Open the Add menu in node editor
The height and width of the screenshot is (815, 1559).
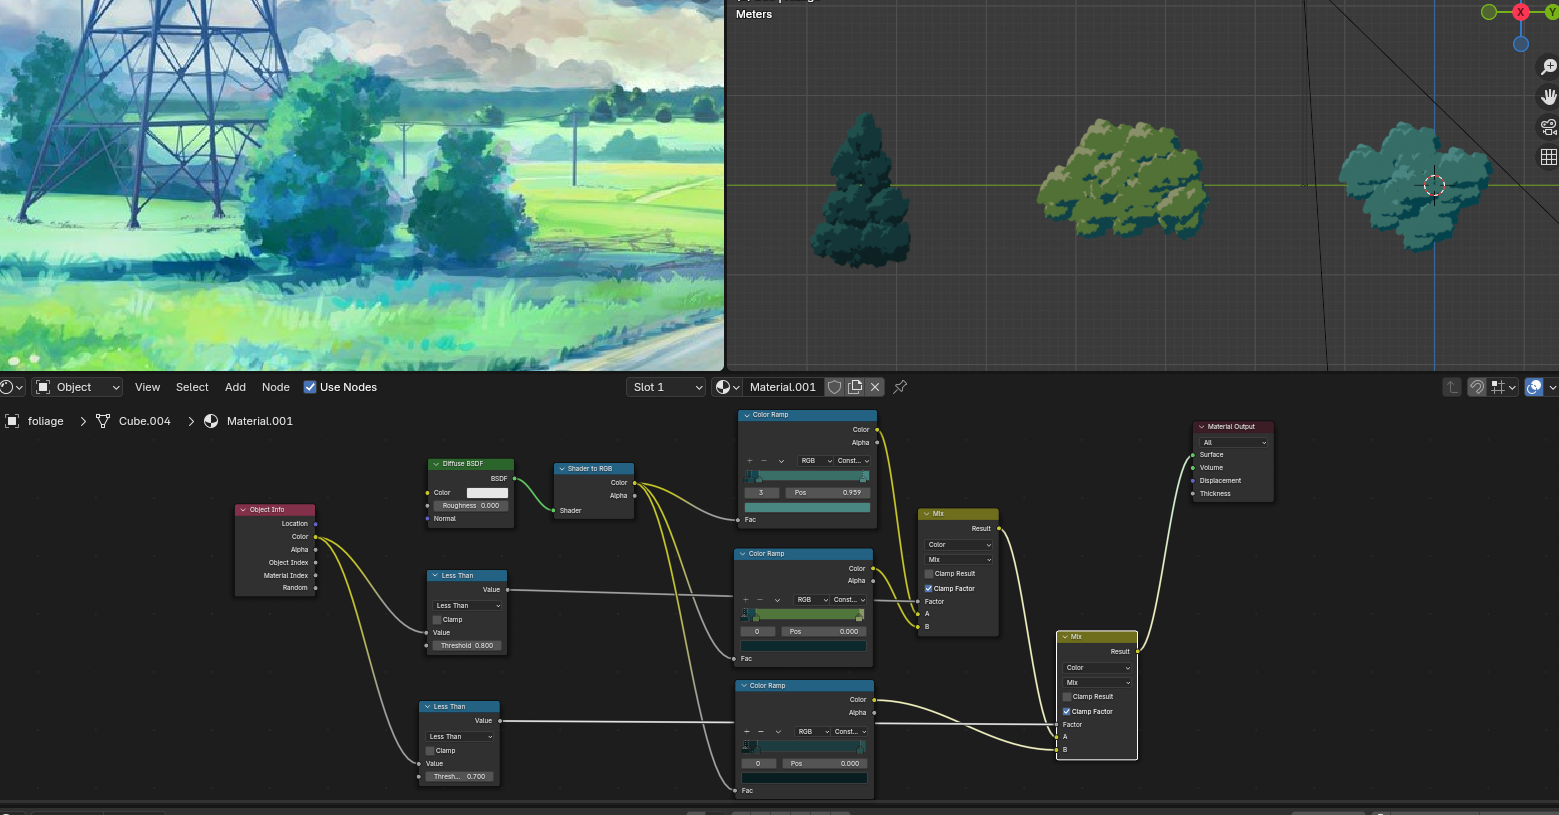point(235,387)
